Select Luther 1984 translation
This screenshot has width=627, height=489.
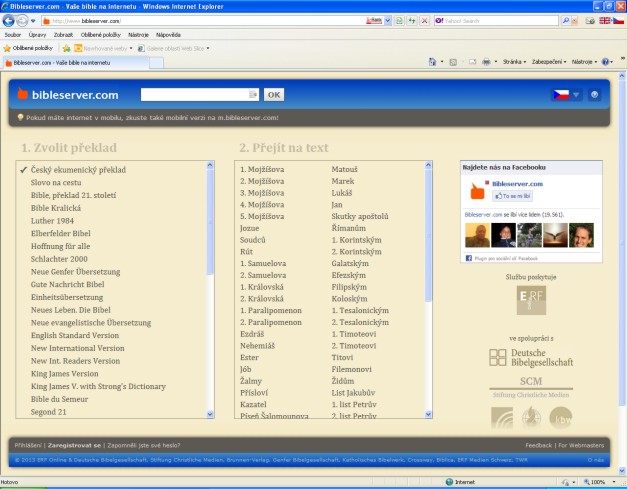click(52, 221)
